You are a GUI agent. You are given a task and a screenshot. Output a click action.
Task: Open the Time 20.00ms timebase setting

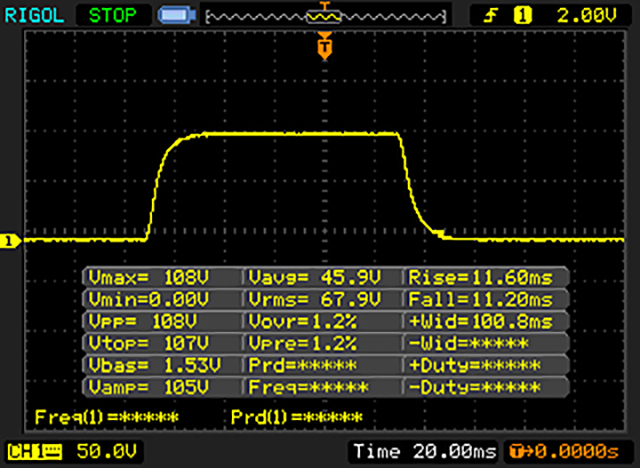coord(423,451)
